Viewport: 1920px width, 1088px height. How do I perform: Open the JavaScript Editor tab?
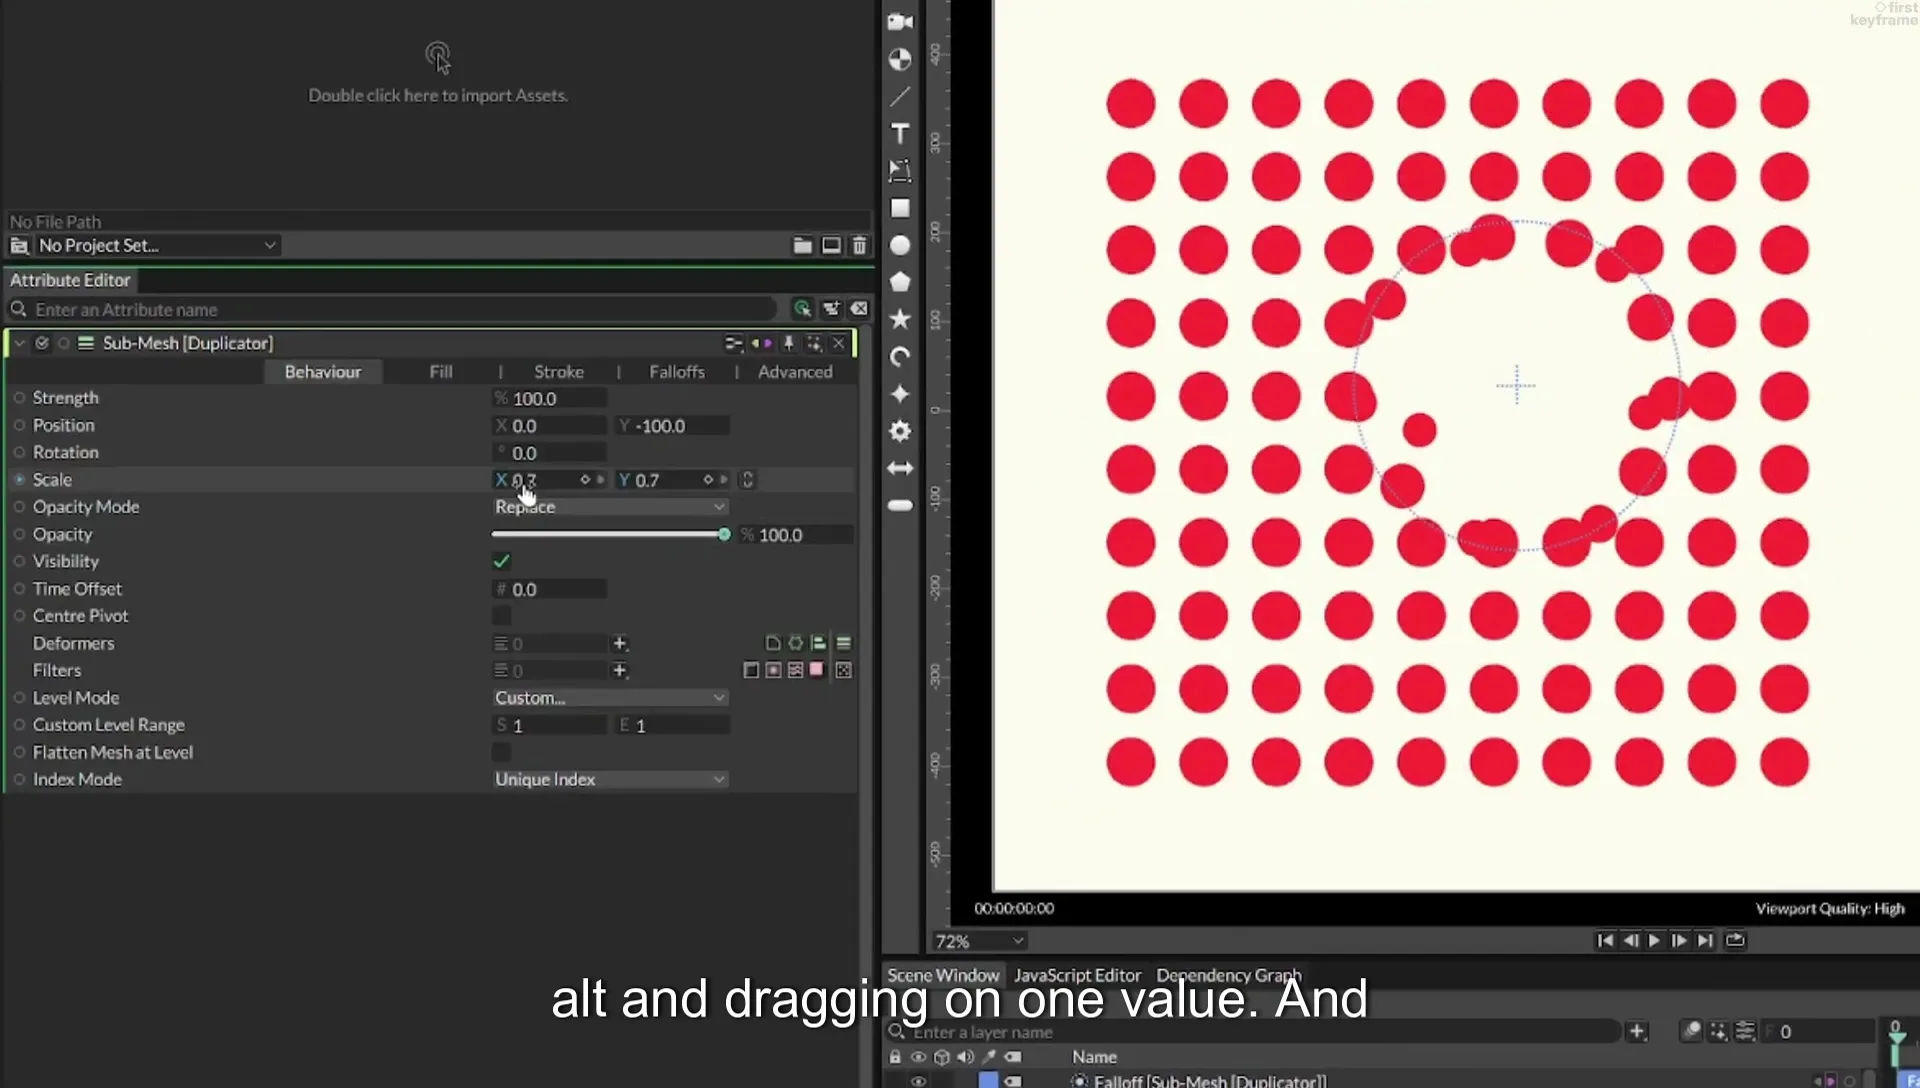pos(1077,975)
